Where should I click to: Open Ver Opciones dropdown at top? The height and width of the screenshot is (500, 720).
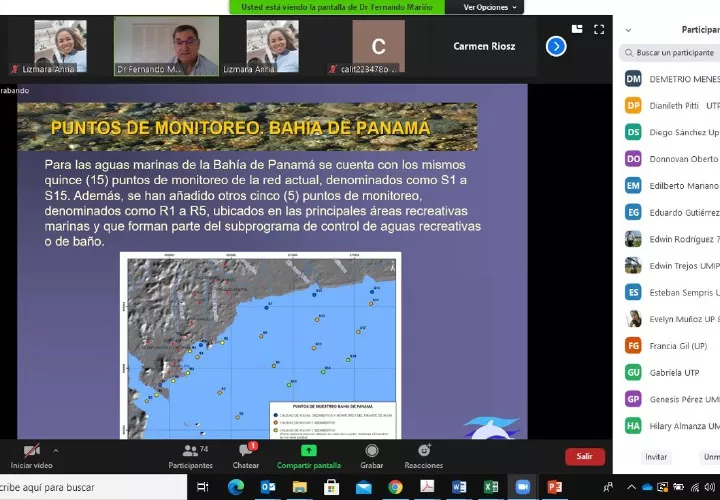491,7
